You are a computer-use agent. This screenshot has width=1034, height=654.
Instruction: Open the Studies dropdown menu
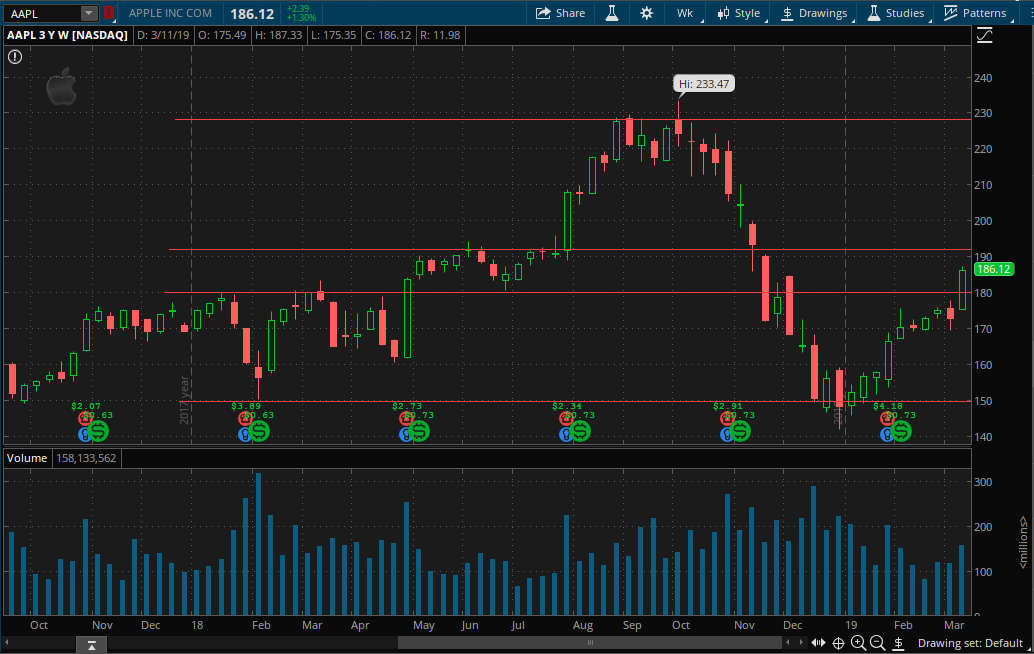[896, 13]
